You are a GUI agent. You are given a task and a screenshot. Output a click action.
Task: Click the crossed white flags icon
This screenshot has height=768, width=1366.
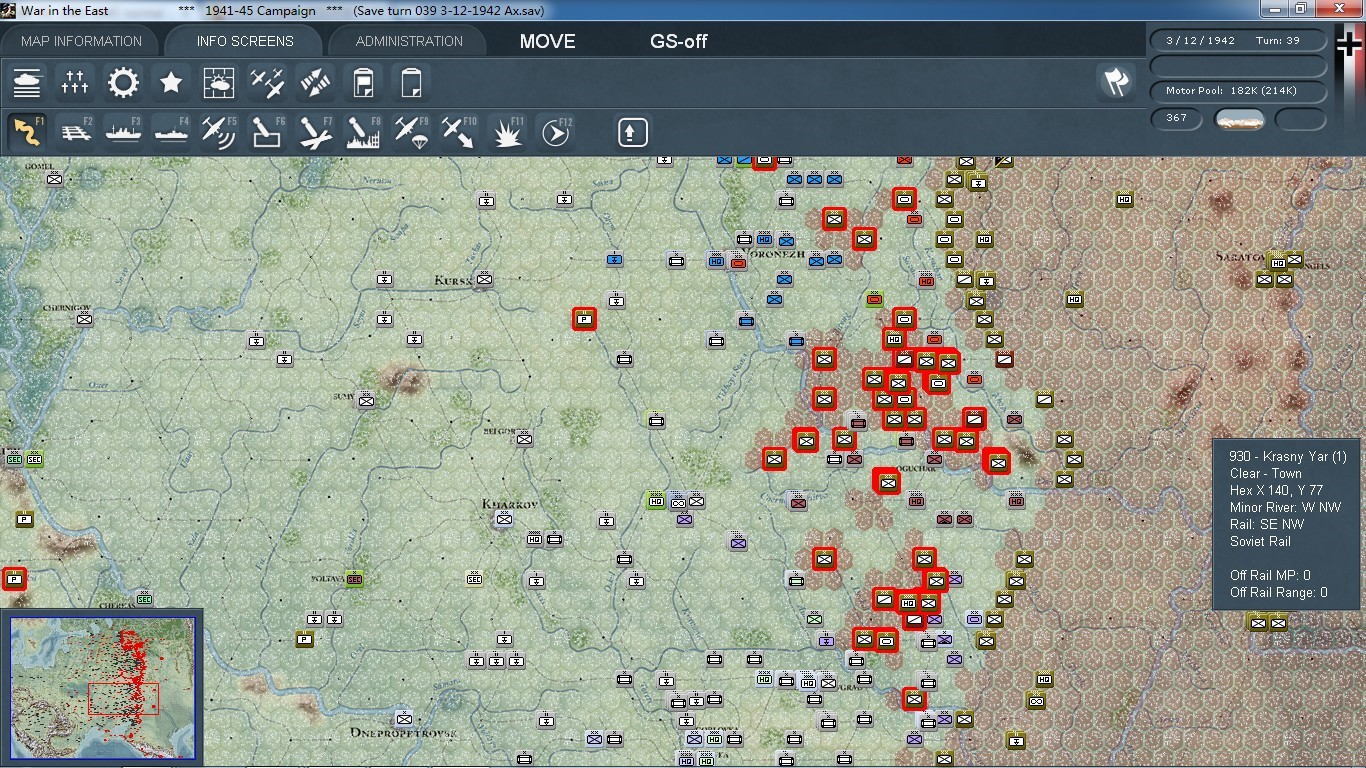tap(1116, 82)
